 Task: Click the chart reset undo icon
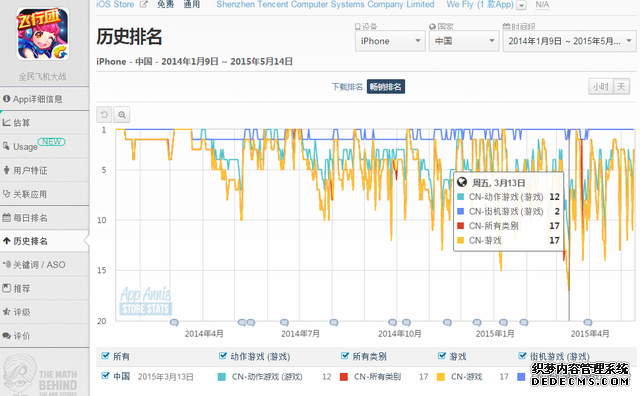click(x=104, y=115)
